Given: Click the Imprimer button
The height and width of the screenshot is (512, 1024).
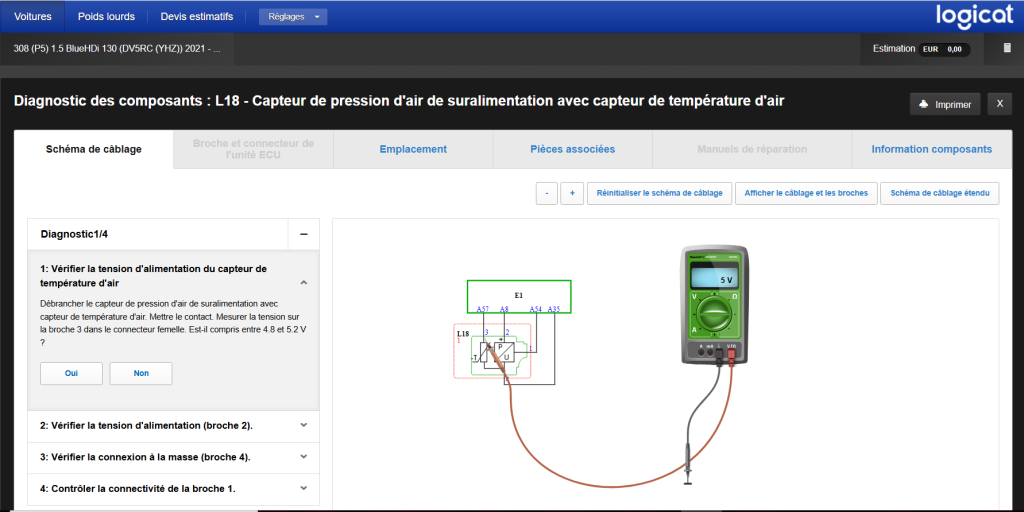Looking at the screenshot, I should coord(944,104).
